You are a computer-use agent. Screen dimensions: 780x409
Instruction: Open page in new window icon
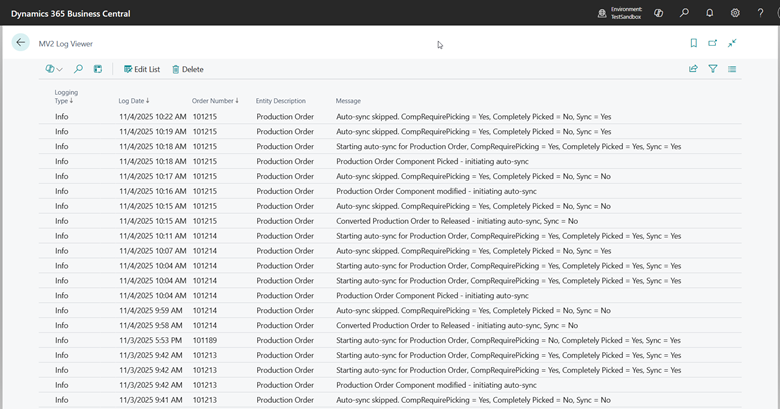pos(713,43)
